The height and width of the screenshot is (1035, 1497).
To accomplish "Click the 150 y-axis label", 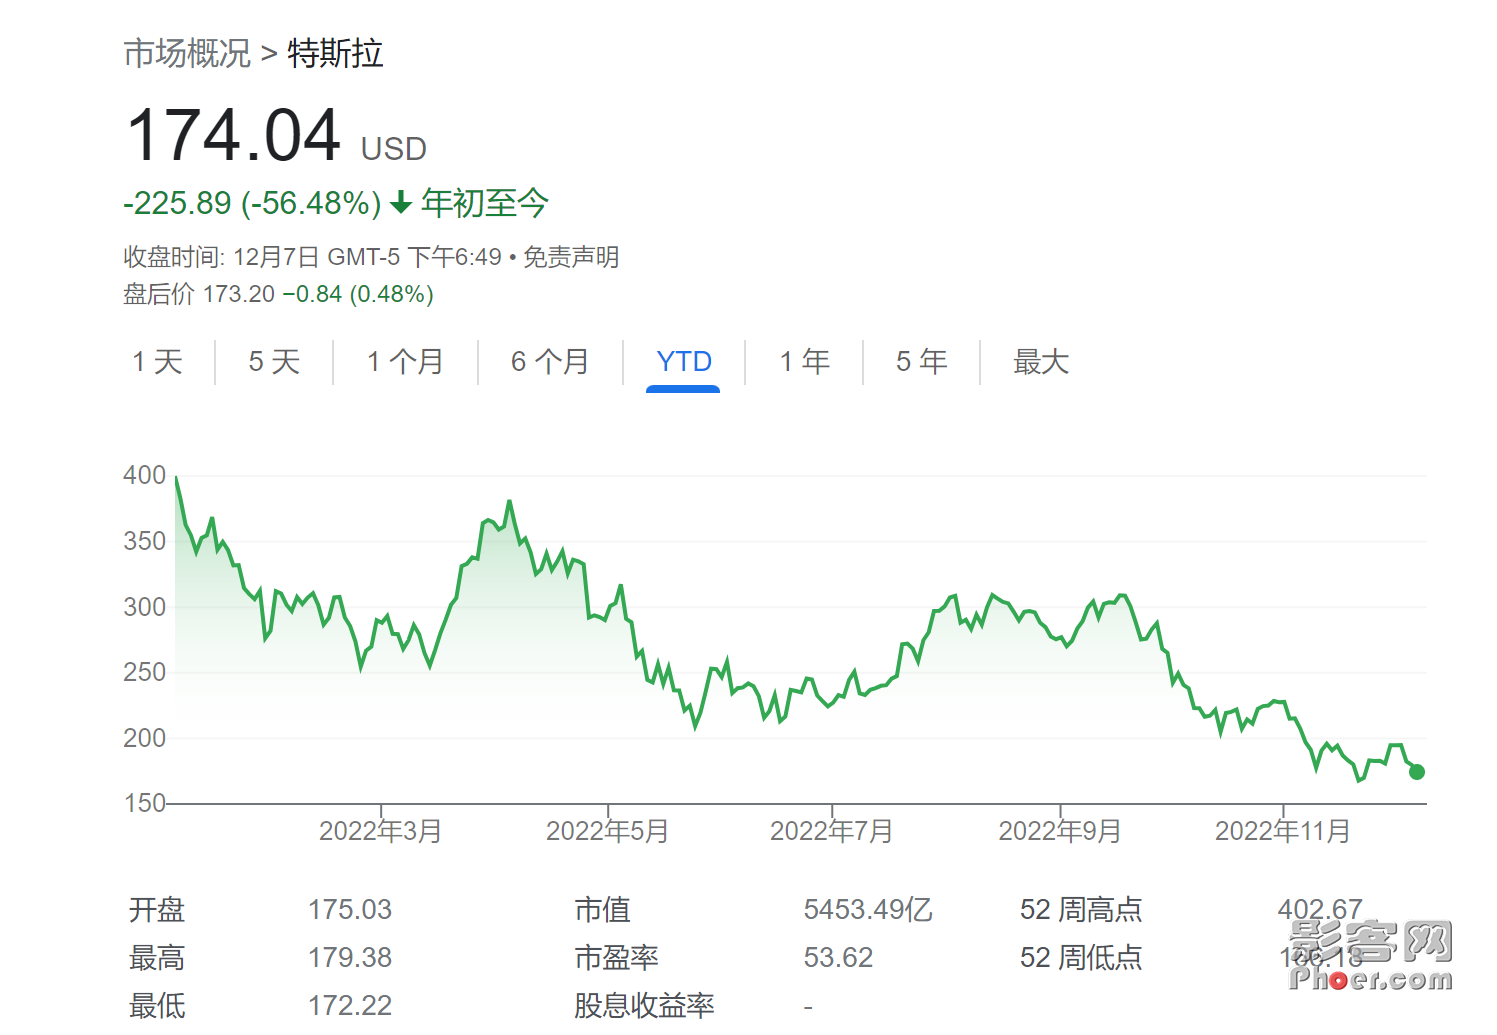I will pos(144,803).
